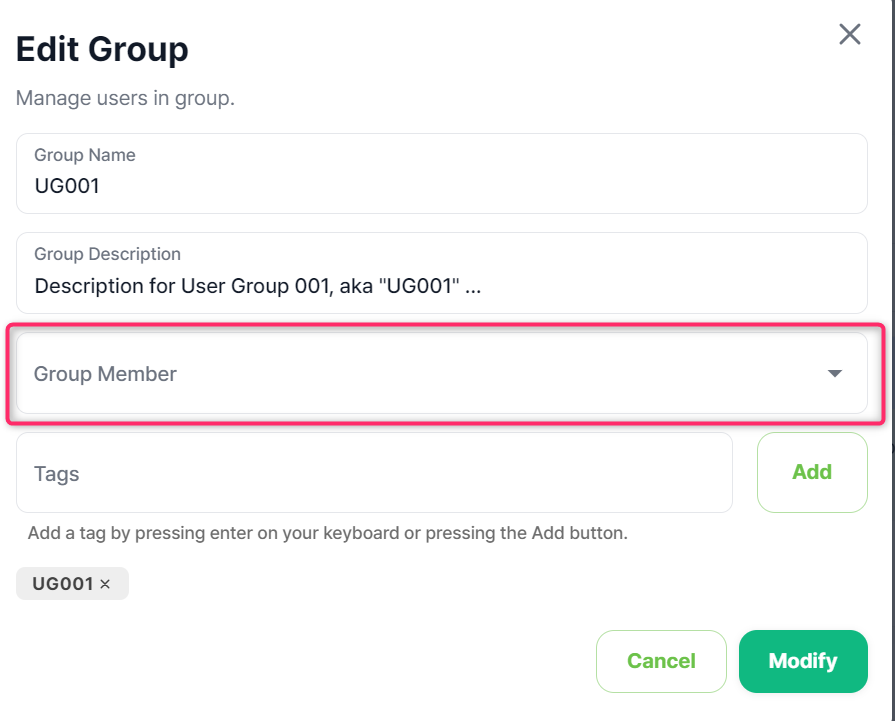Click the dropdown arrow beside Group Member

click(x=833, y=373)
